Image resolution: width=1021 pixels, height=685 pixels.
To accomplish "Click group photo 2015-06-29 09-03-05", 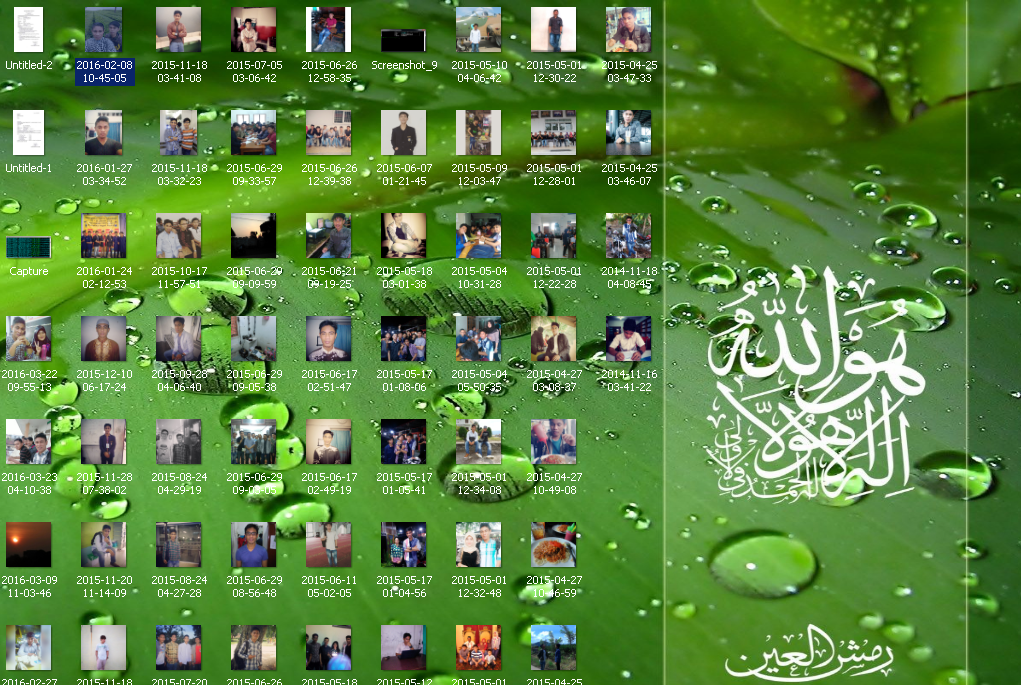I will [x=254, y=441].
